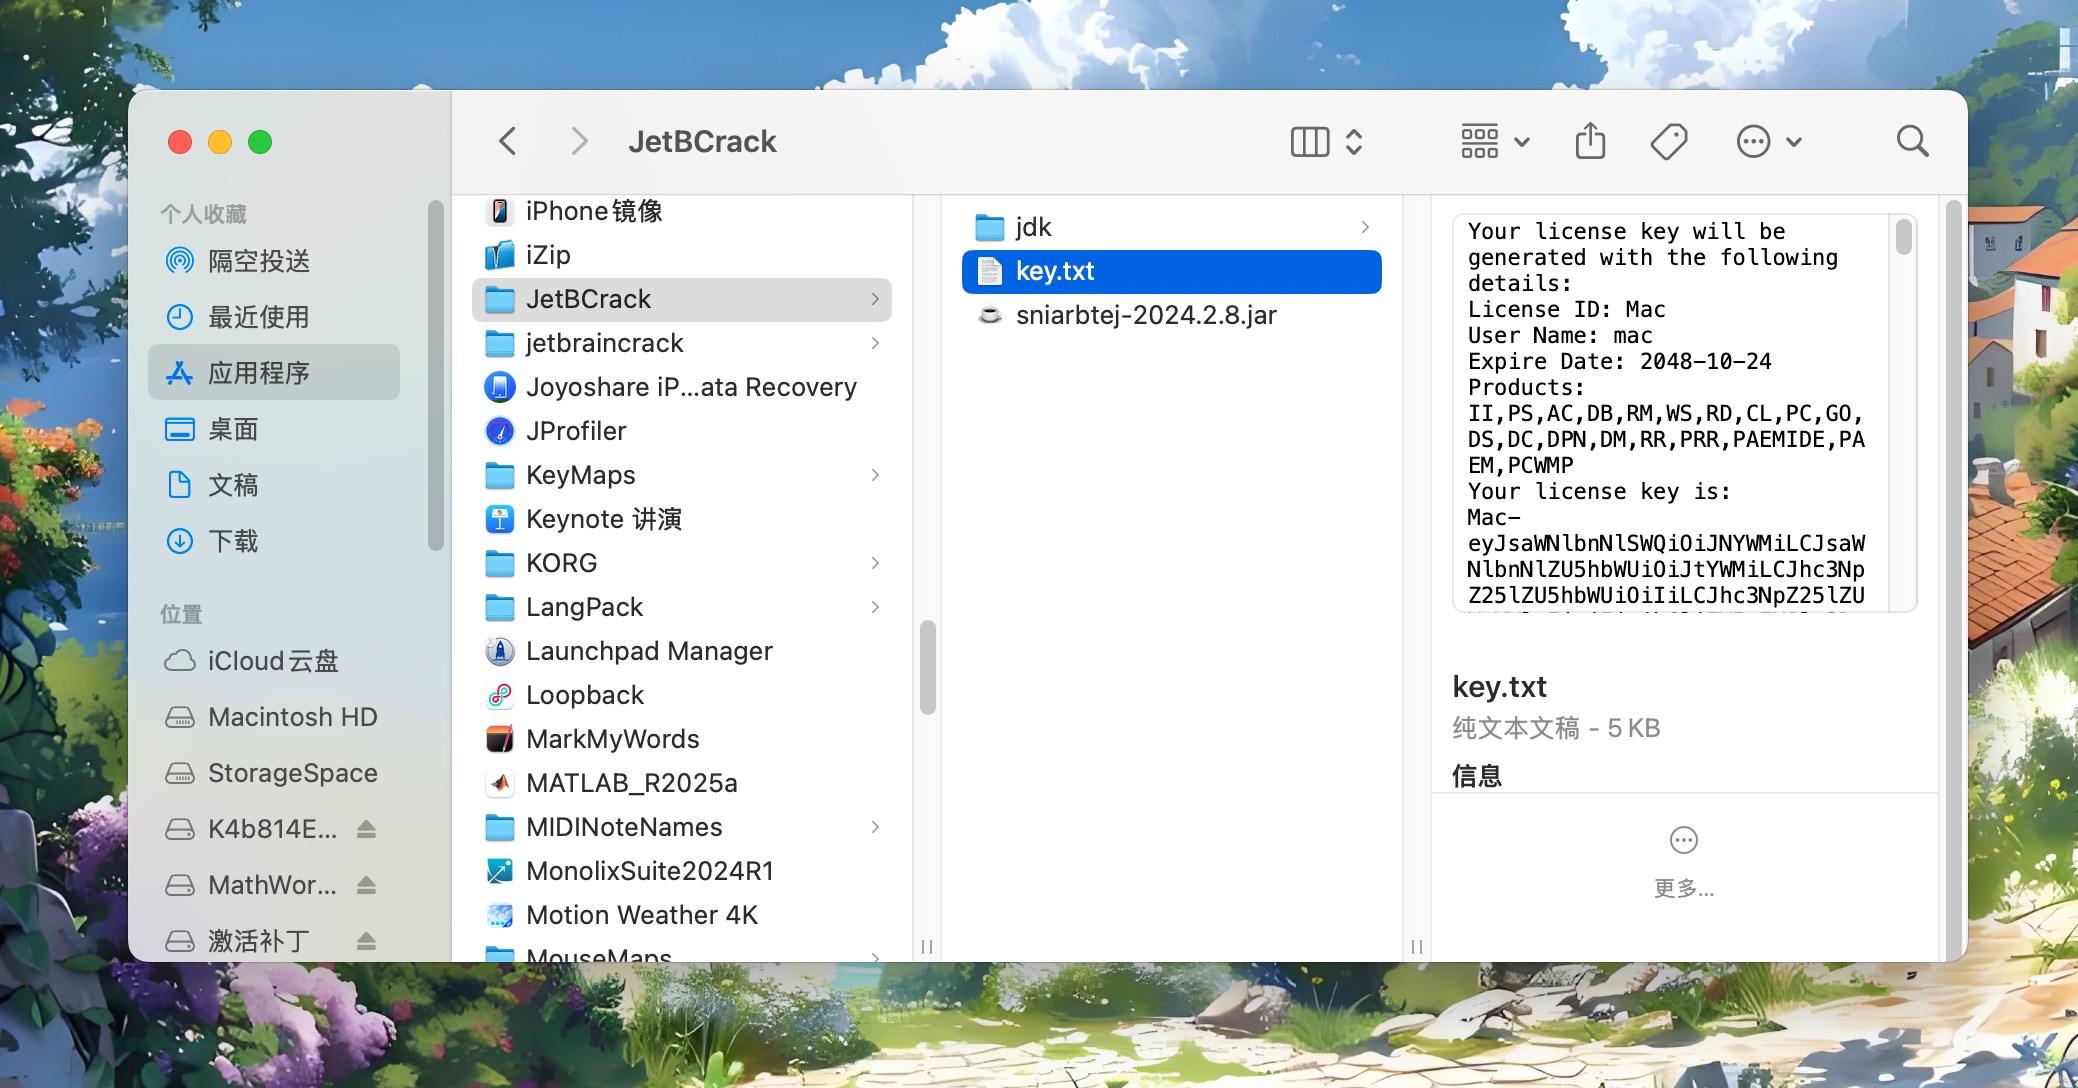Eject the K4b814E volume
Viewport: 2078px width, 1088px height.
coord(366,829)
